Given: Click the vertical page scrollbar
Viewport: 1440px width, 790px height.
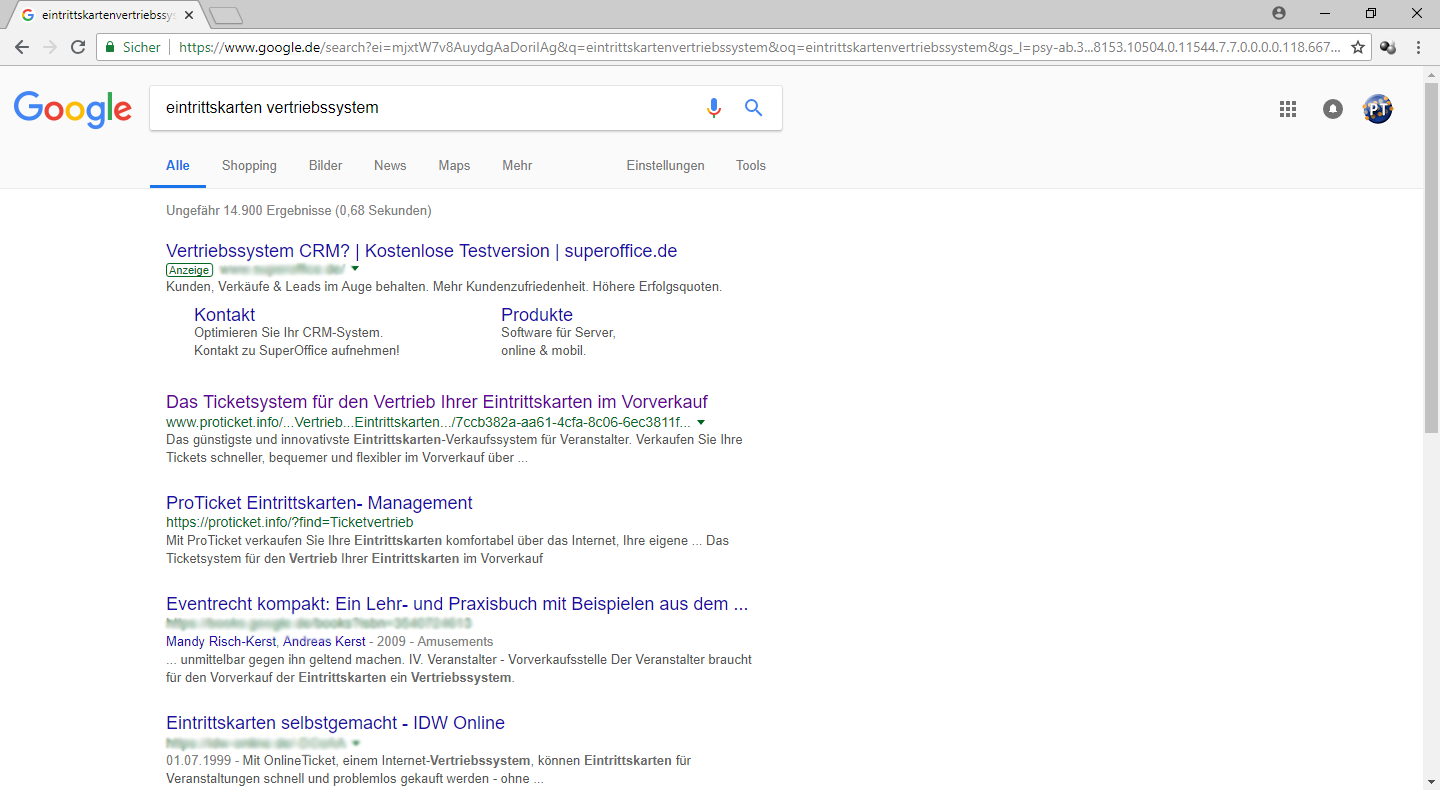Looking at the screenshot, I should [1431, 256].
